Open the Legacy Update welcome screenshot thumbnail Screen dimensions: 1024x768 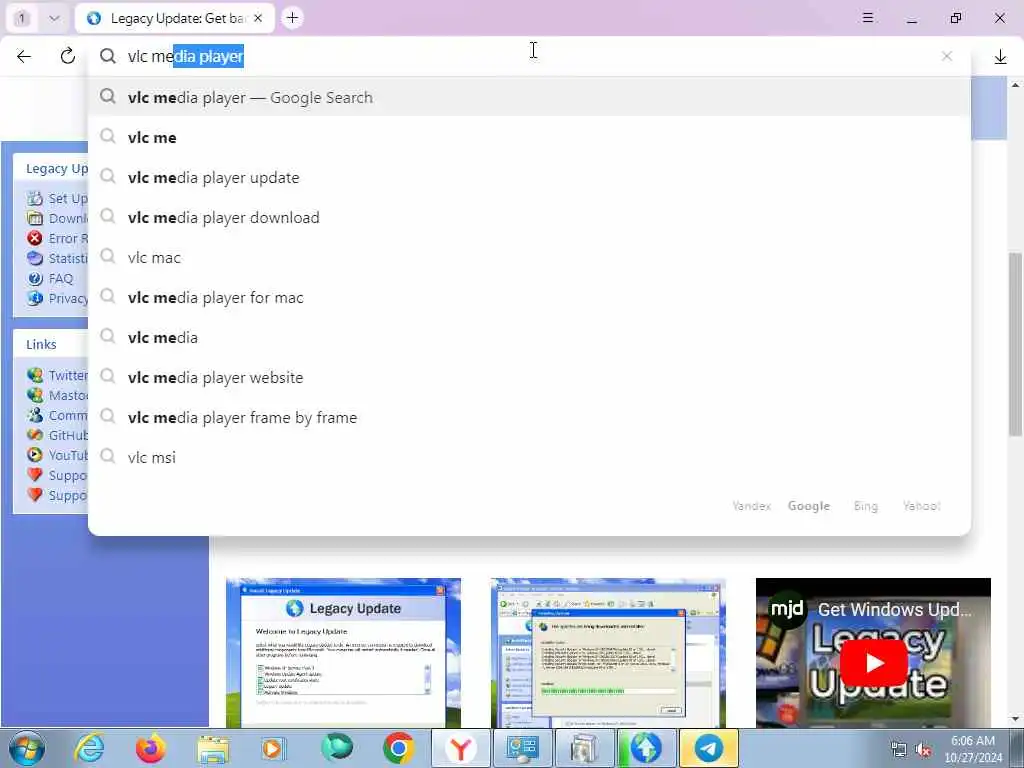pyautogui.click(x=344, y=652)
